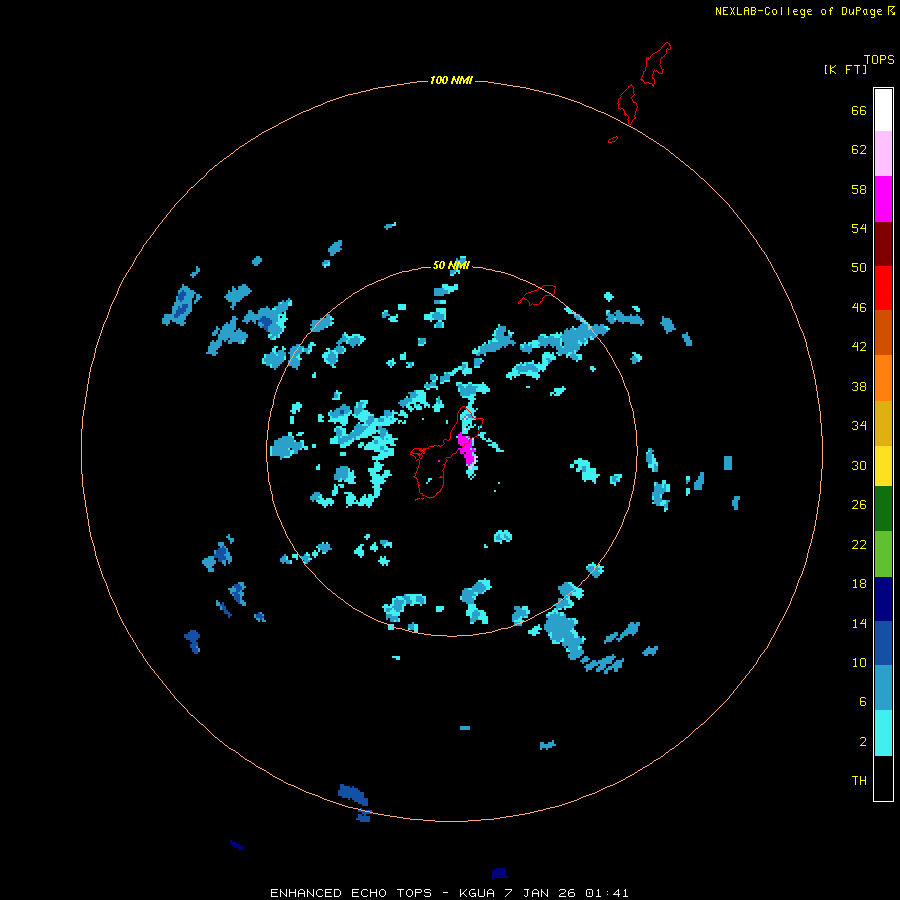The width and height of the screenshot is (900, 900).
Task: Click the Rota island outline near the 50 NMI ring
Action: tap(537, 295)
